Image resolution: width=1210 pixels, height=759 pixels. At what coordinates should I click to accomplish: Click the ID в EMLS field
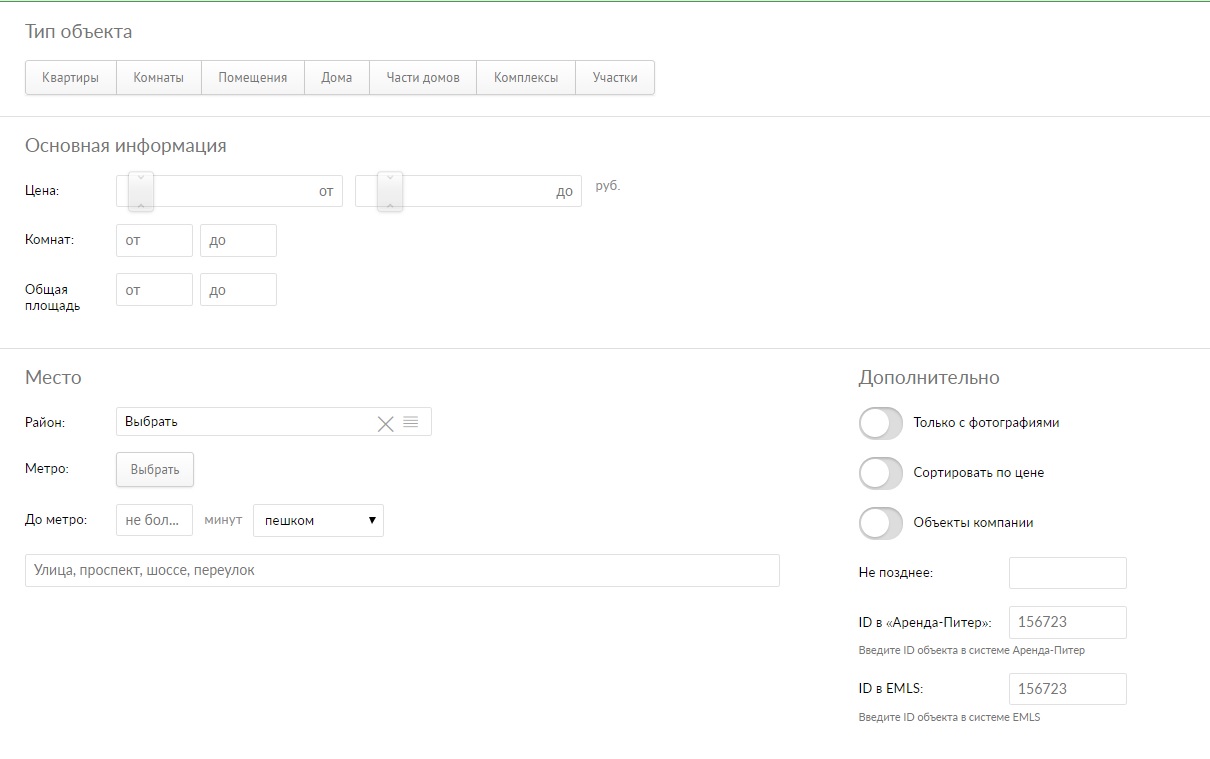pos(1068,689)
